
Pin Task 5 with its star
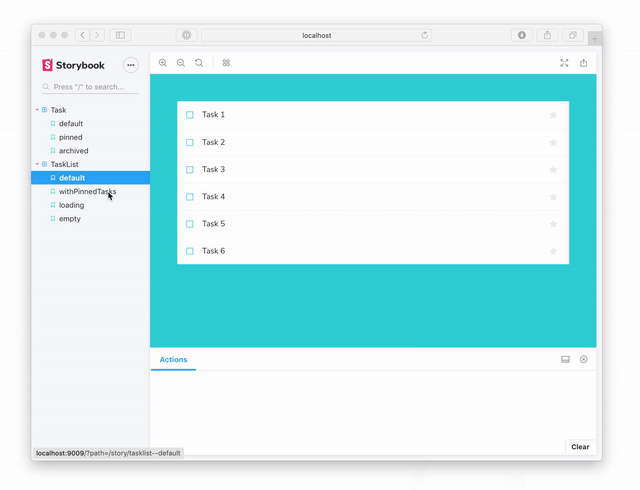(553, 224)
